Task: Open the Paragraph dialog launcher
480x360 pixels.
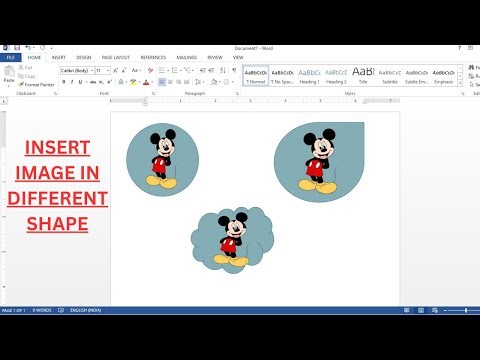Action: 237,94
